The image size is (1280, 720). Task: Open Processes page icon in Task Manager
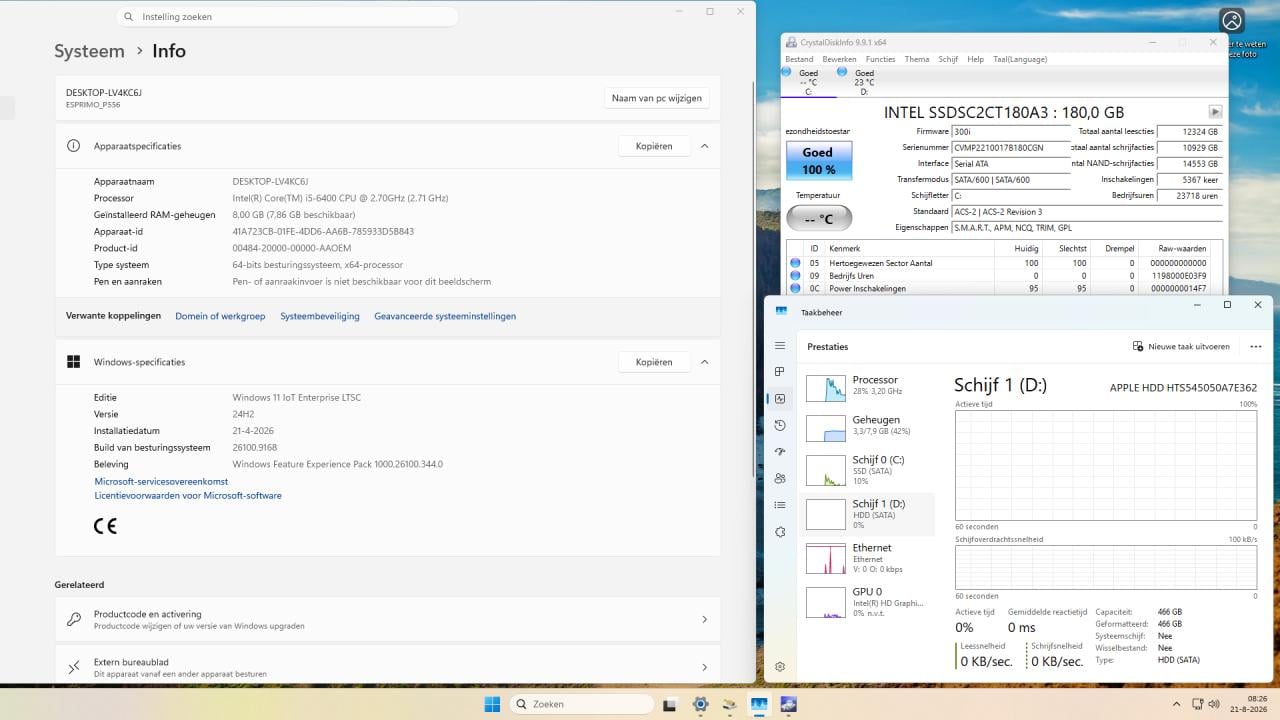(x=780, y=372)
